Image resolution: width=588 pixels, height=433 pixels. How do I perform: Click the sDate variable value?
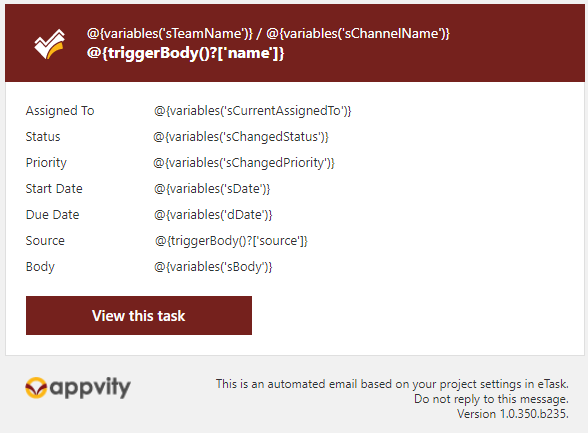[x=212, y=189]
